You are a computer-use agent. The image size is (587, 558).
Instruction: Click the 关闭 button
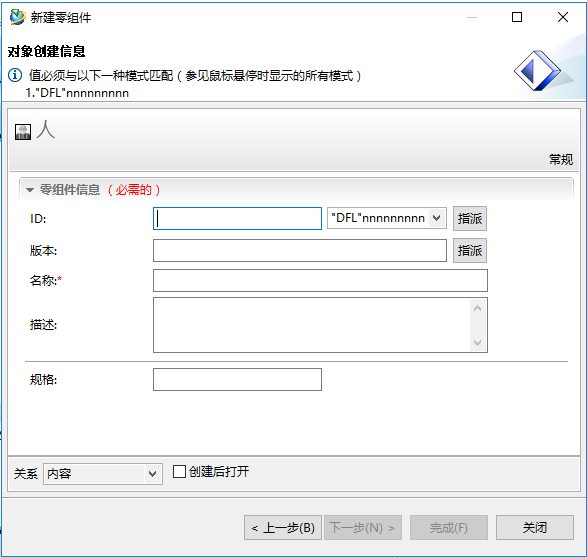point(535,528)
